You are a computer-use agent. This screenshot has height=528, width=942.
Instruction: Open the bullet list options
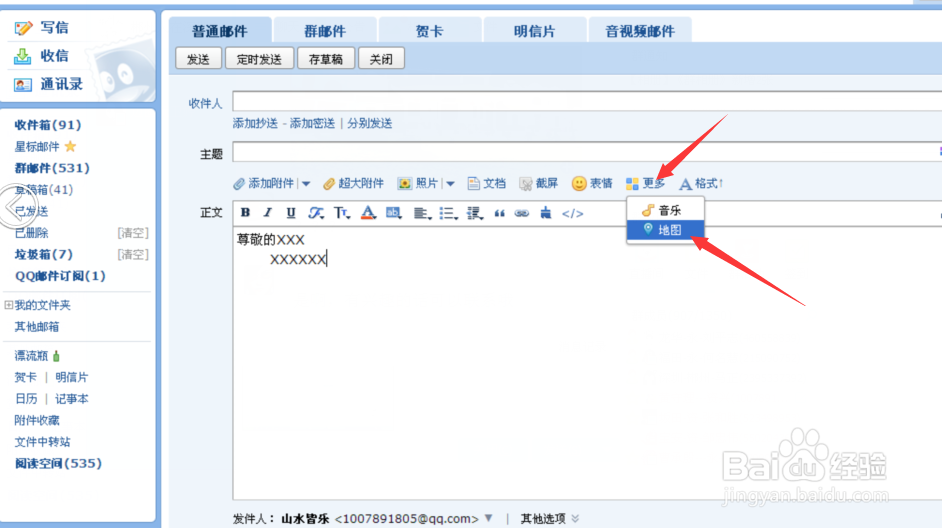(448, 213)
